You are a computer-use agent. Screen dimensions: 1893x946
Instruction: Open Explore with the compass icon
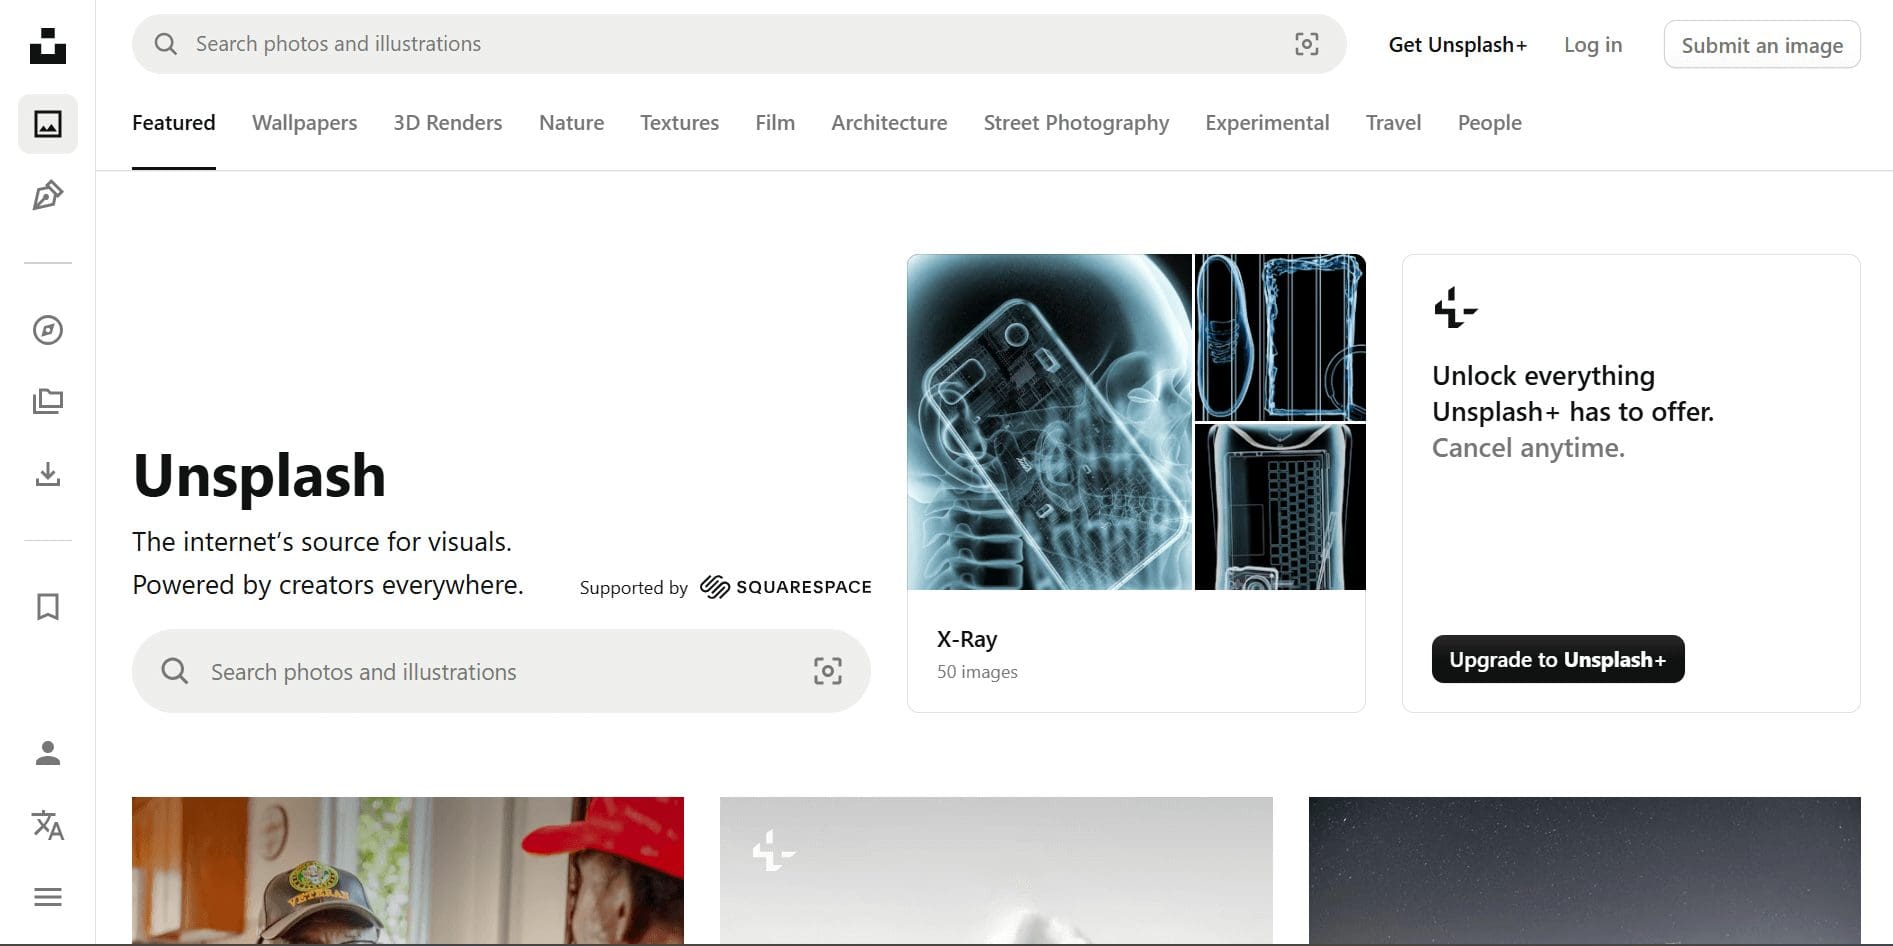coord(47,331)
